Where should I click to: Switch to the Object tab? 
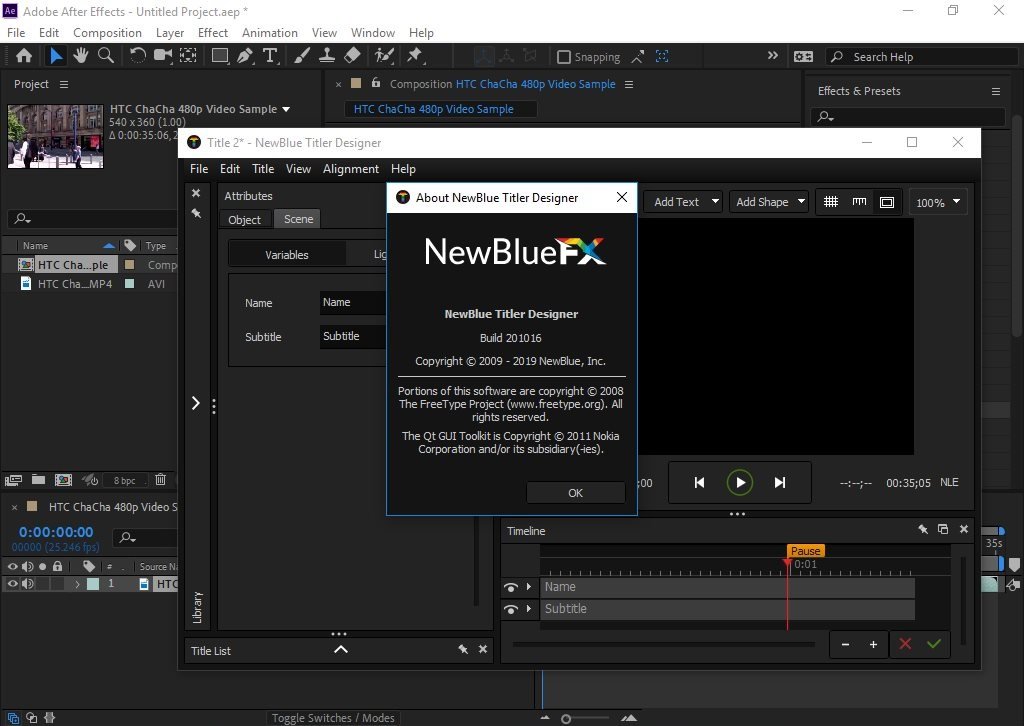point(244,219)
